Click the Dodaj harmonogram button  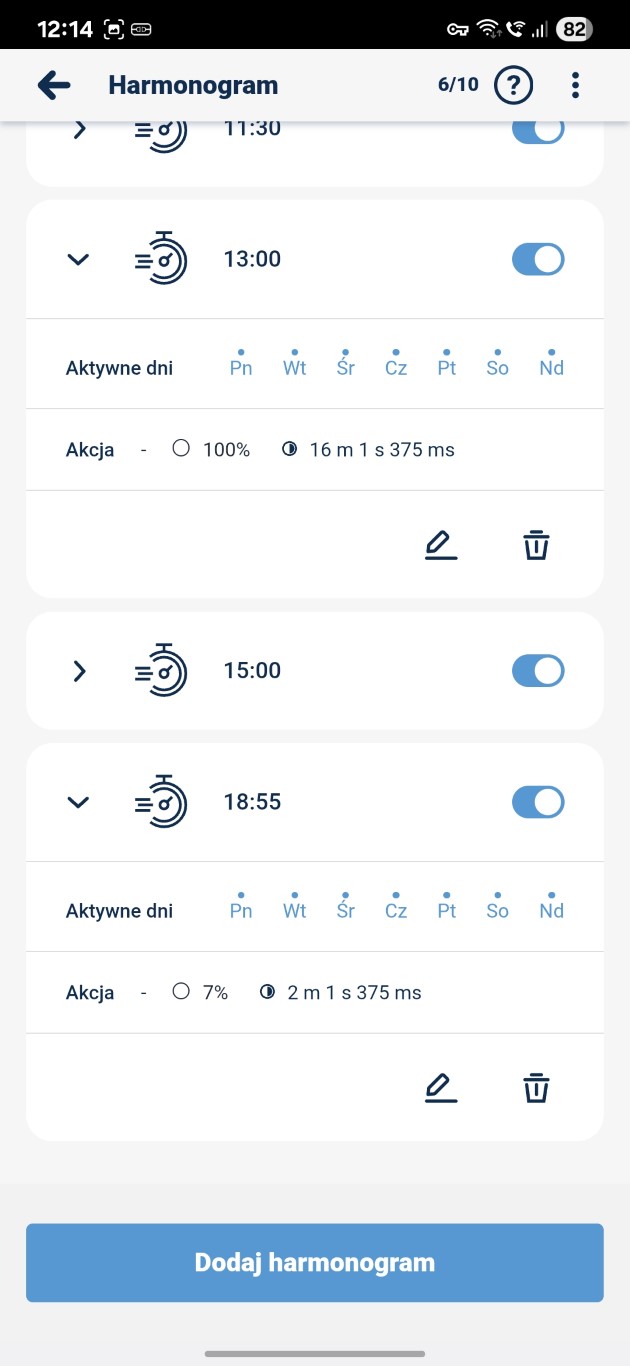315,1262
